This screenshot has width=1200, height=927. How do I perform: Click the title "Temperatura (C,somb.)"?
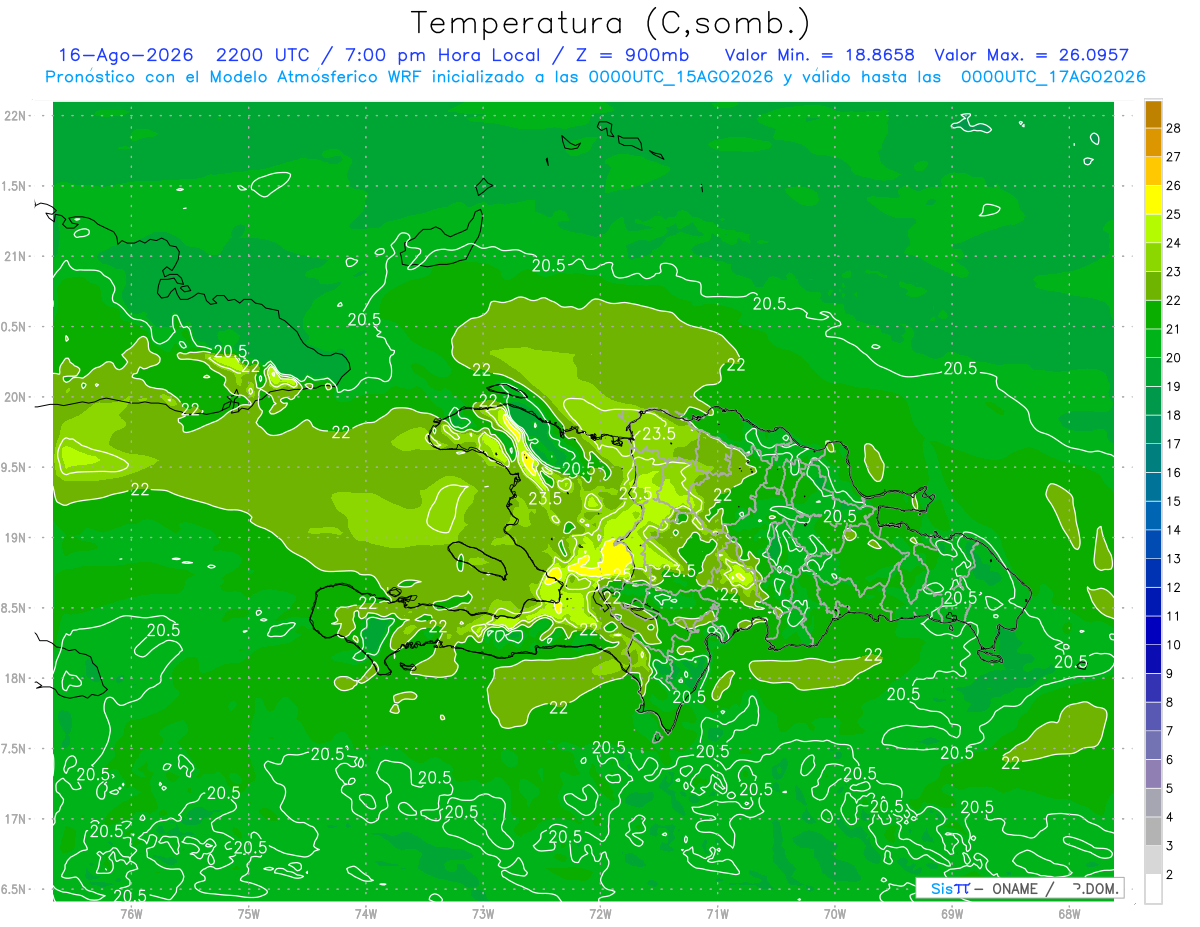tap(611, 23)
